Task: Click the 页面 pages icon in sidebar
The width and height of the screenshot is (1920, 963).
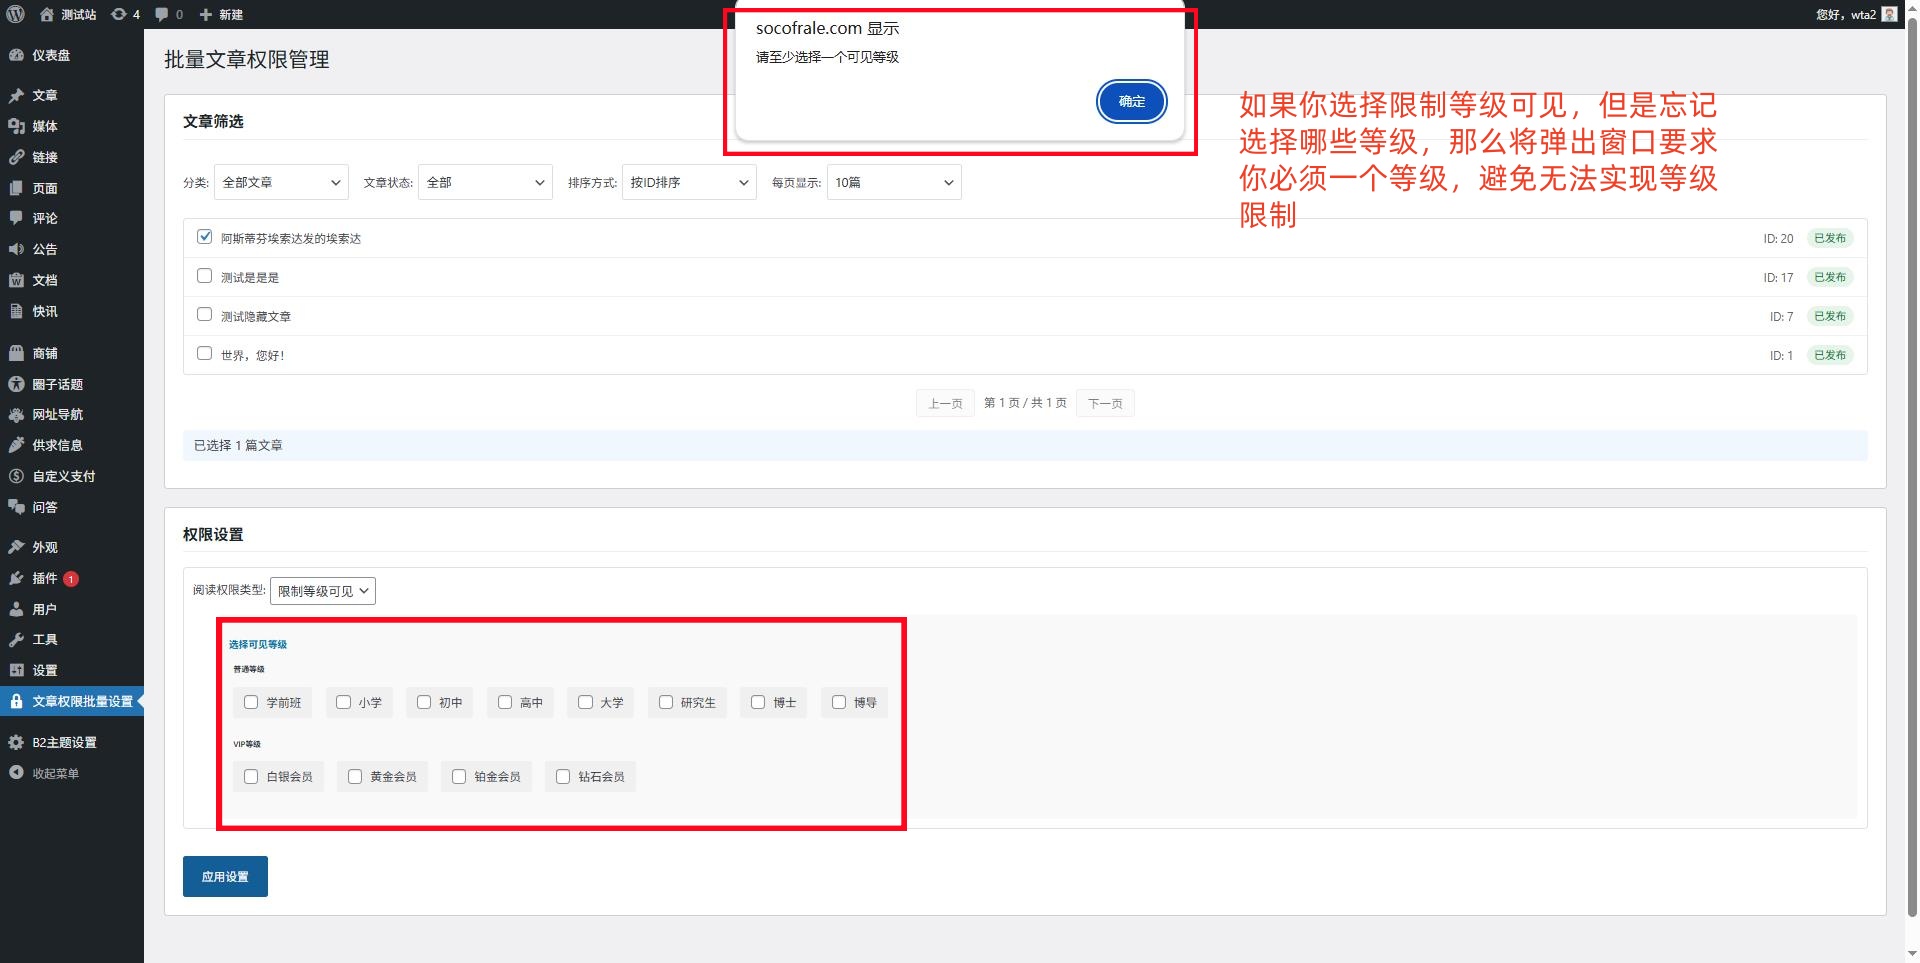Action: (x=16, y=188)
